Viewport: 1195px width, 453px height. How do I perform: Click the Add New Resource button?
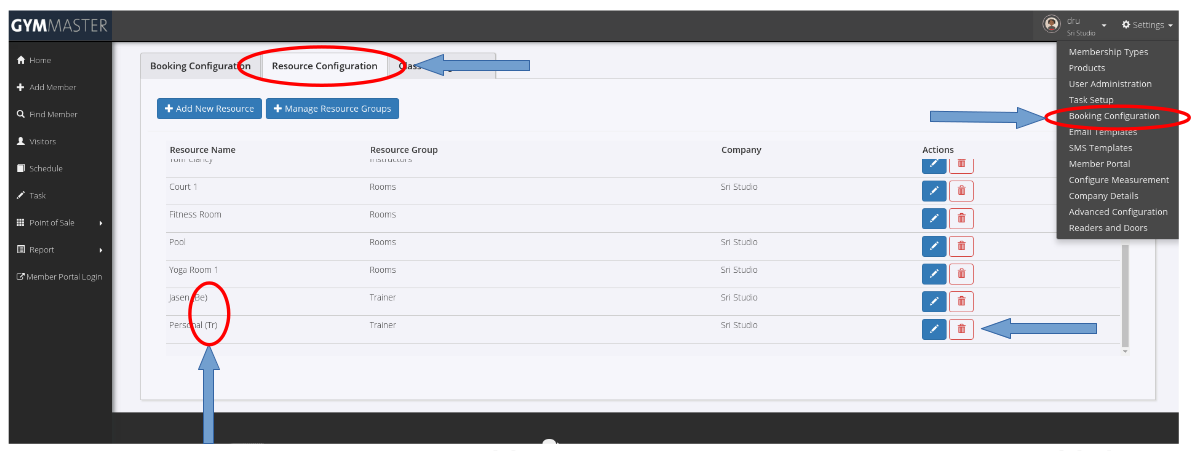(x=210, y=109)
